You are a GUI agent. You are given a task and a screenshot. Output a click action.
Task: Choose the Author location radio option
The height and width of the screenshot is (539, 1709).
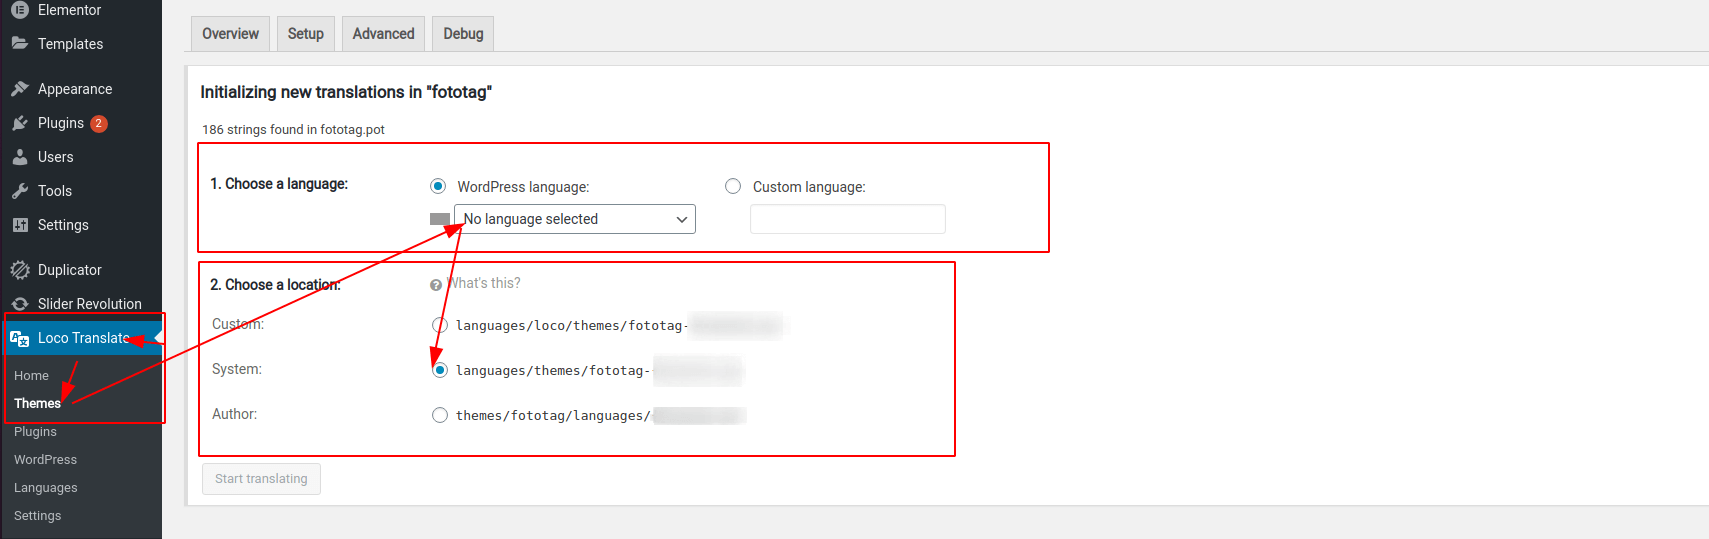440,415
